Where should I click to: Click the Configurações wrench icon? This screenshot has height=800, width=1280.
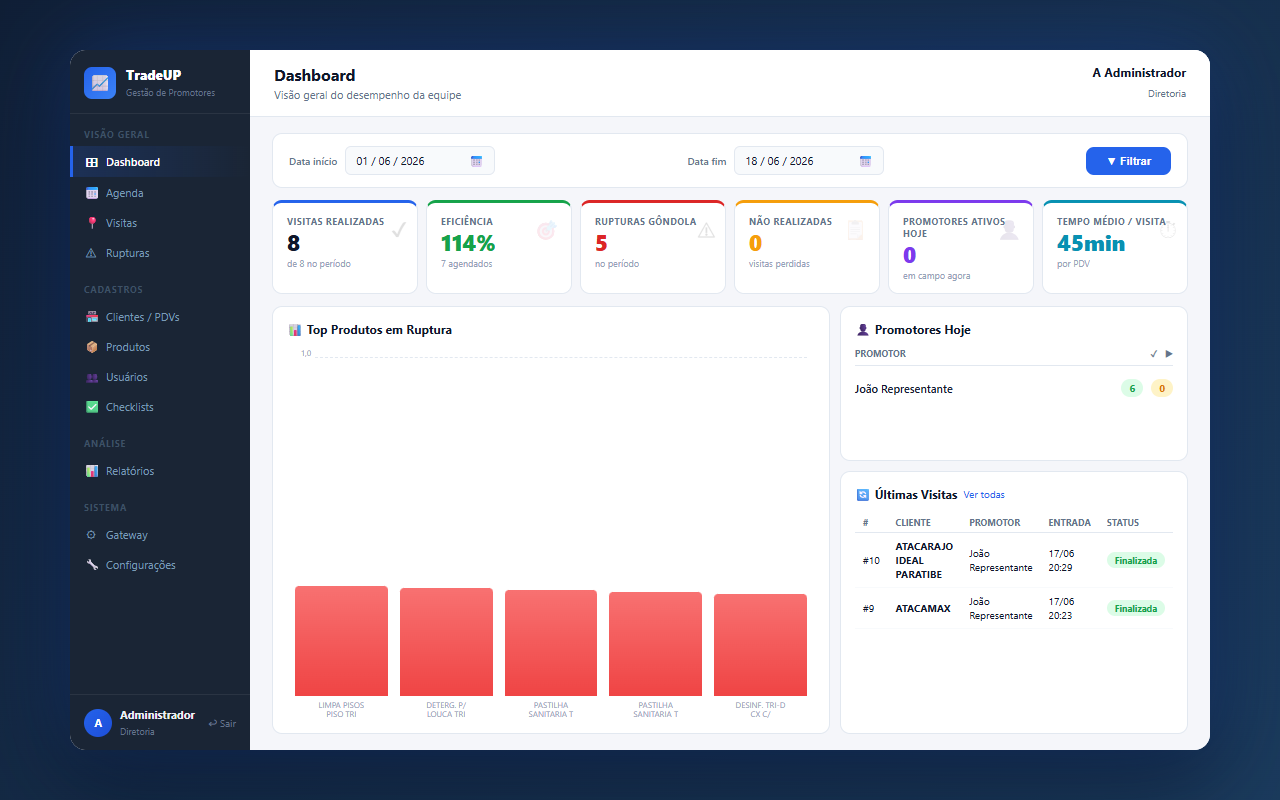point(92,565)
